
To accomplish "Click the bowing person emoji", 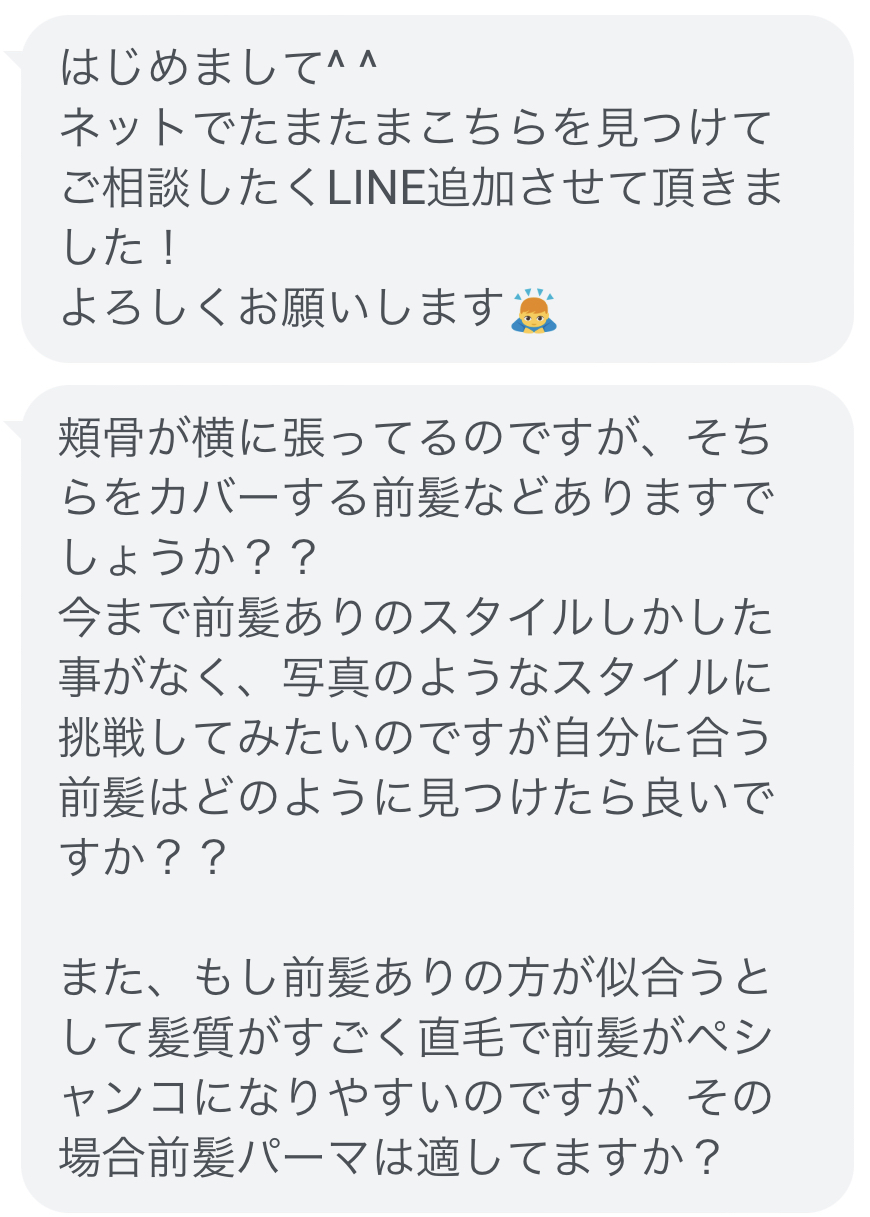I will pos(533,310).
